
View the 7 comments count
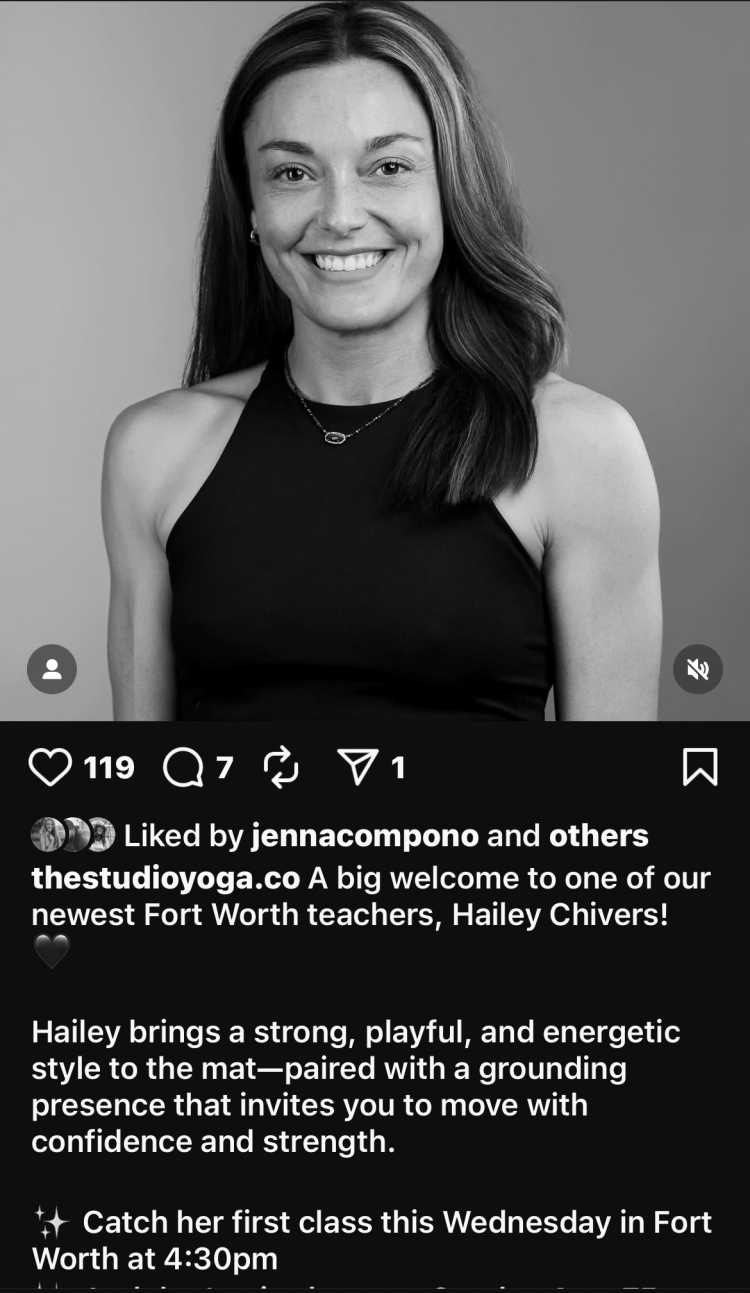(224, 767)
